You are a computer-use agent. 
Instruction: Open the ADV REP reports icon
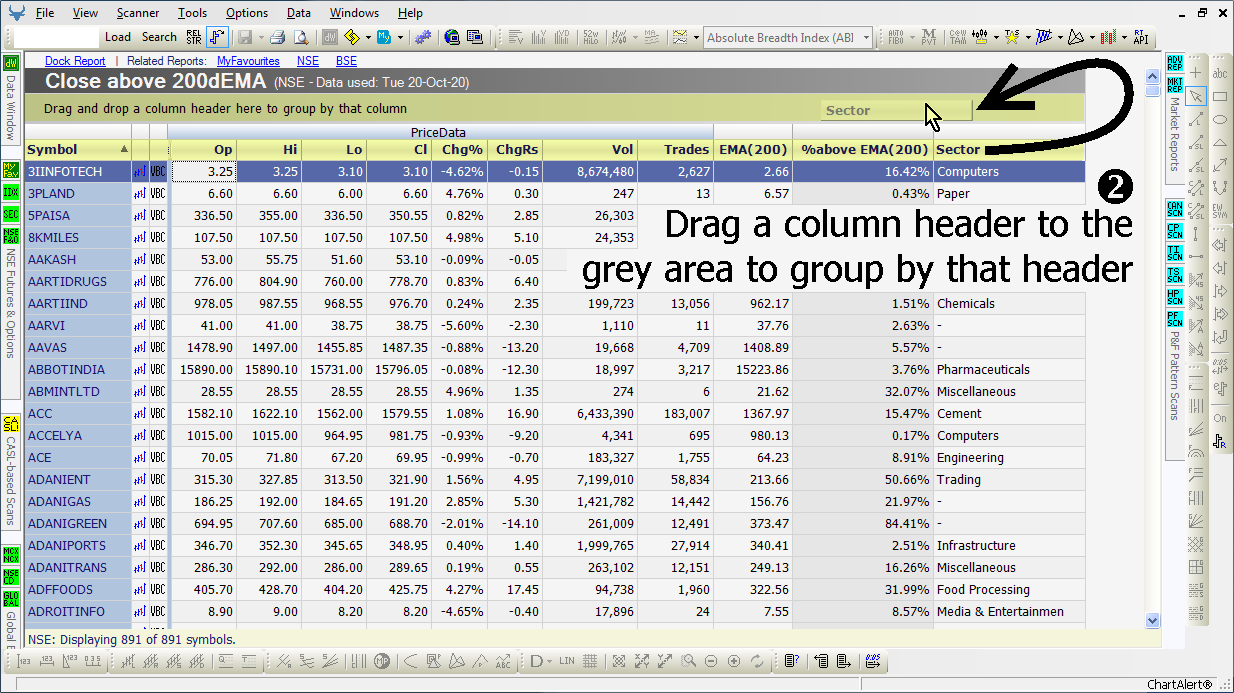point(1175,63)
